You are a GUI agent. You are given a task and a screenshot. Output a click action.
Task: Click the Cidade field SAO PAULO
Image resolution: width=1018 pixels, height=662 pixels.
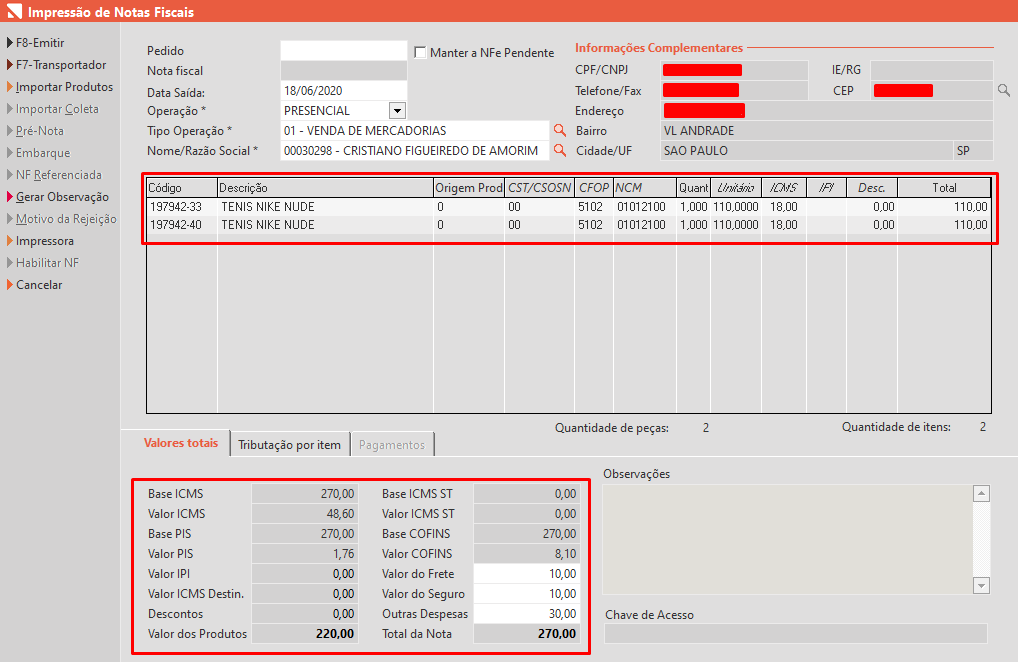tap(806, 151)
